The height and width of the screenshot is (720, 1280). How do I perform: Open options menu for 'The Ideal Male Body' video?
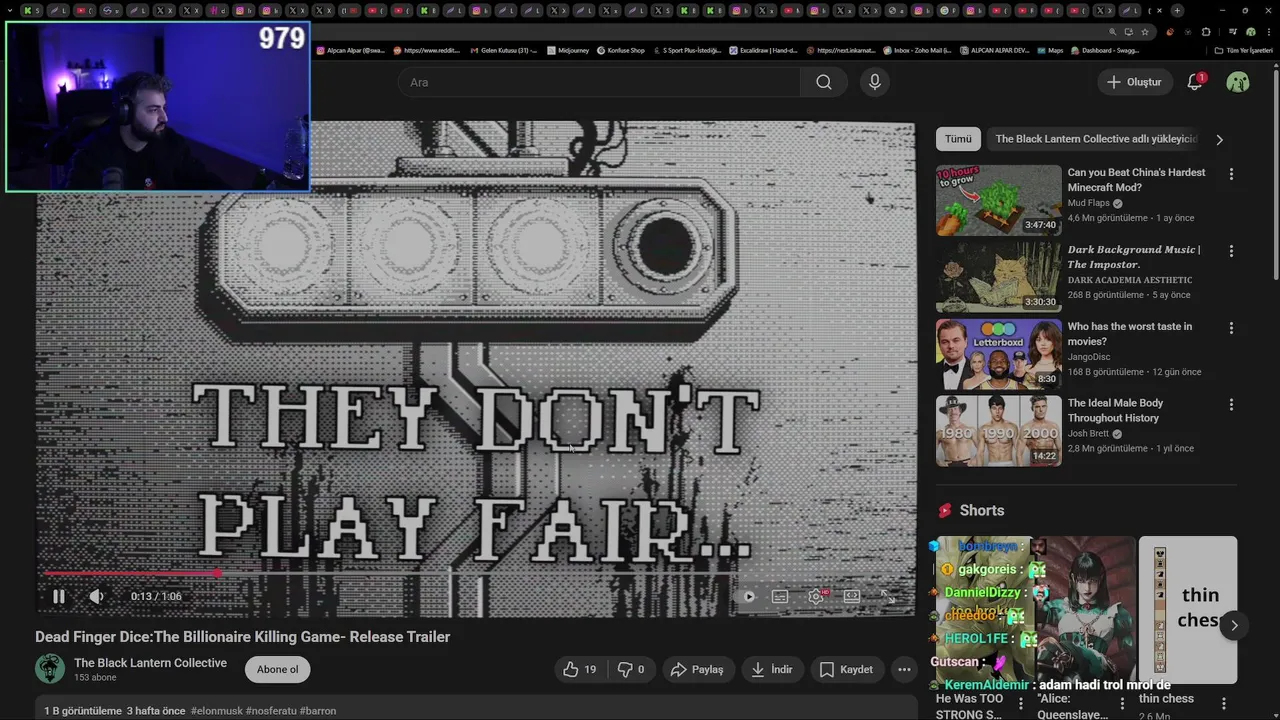tap(1231, 405)
